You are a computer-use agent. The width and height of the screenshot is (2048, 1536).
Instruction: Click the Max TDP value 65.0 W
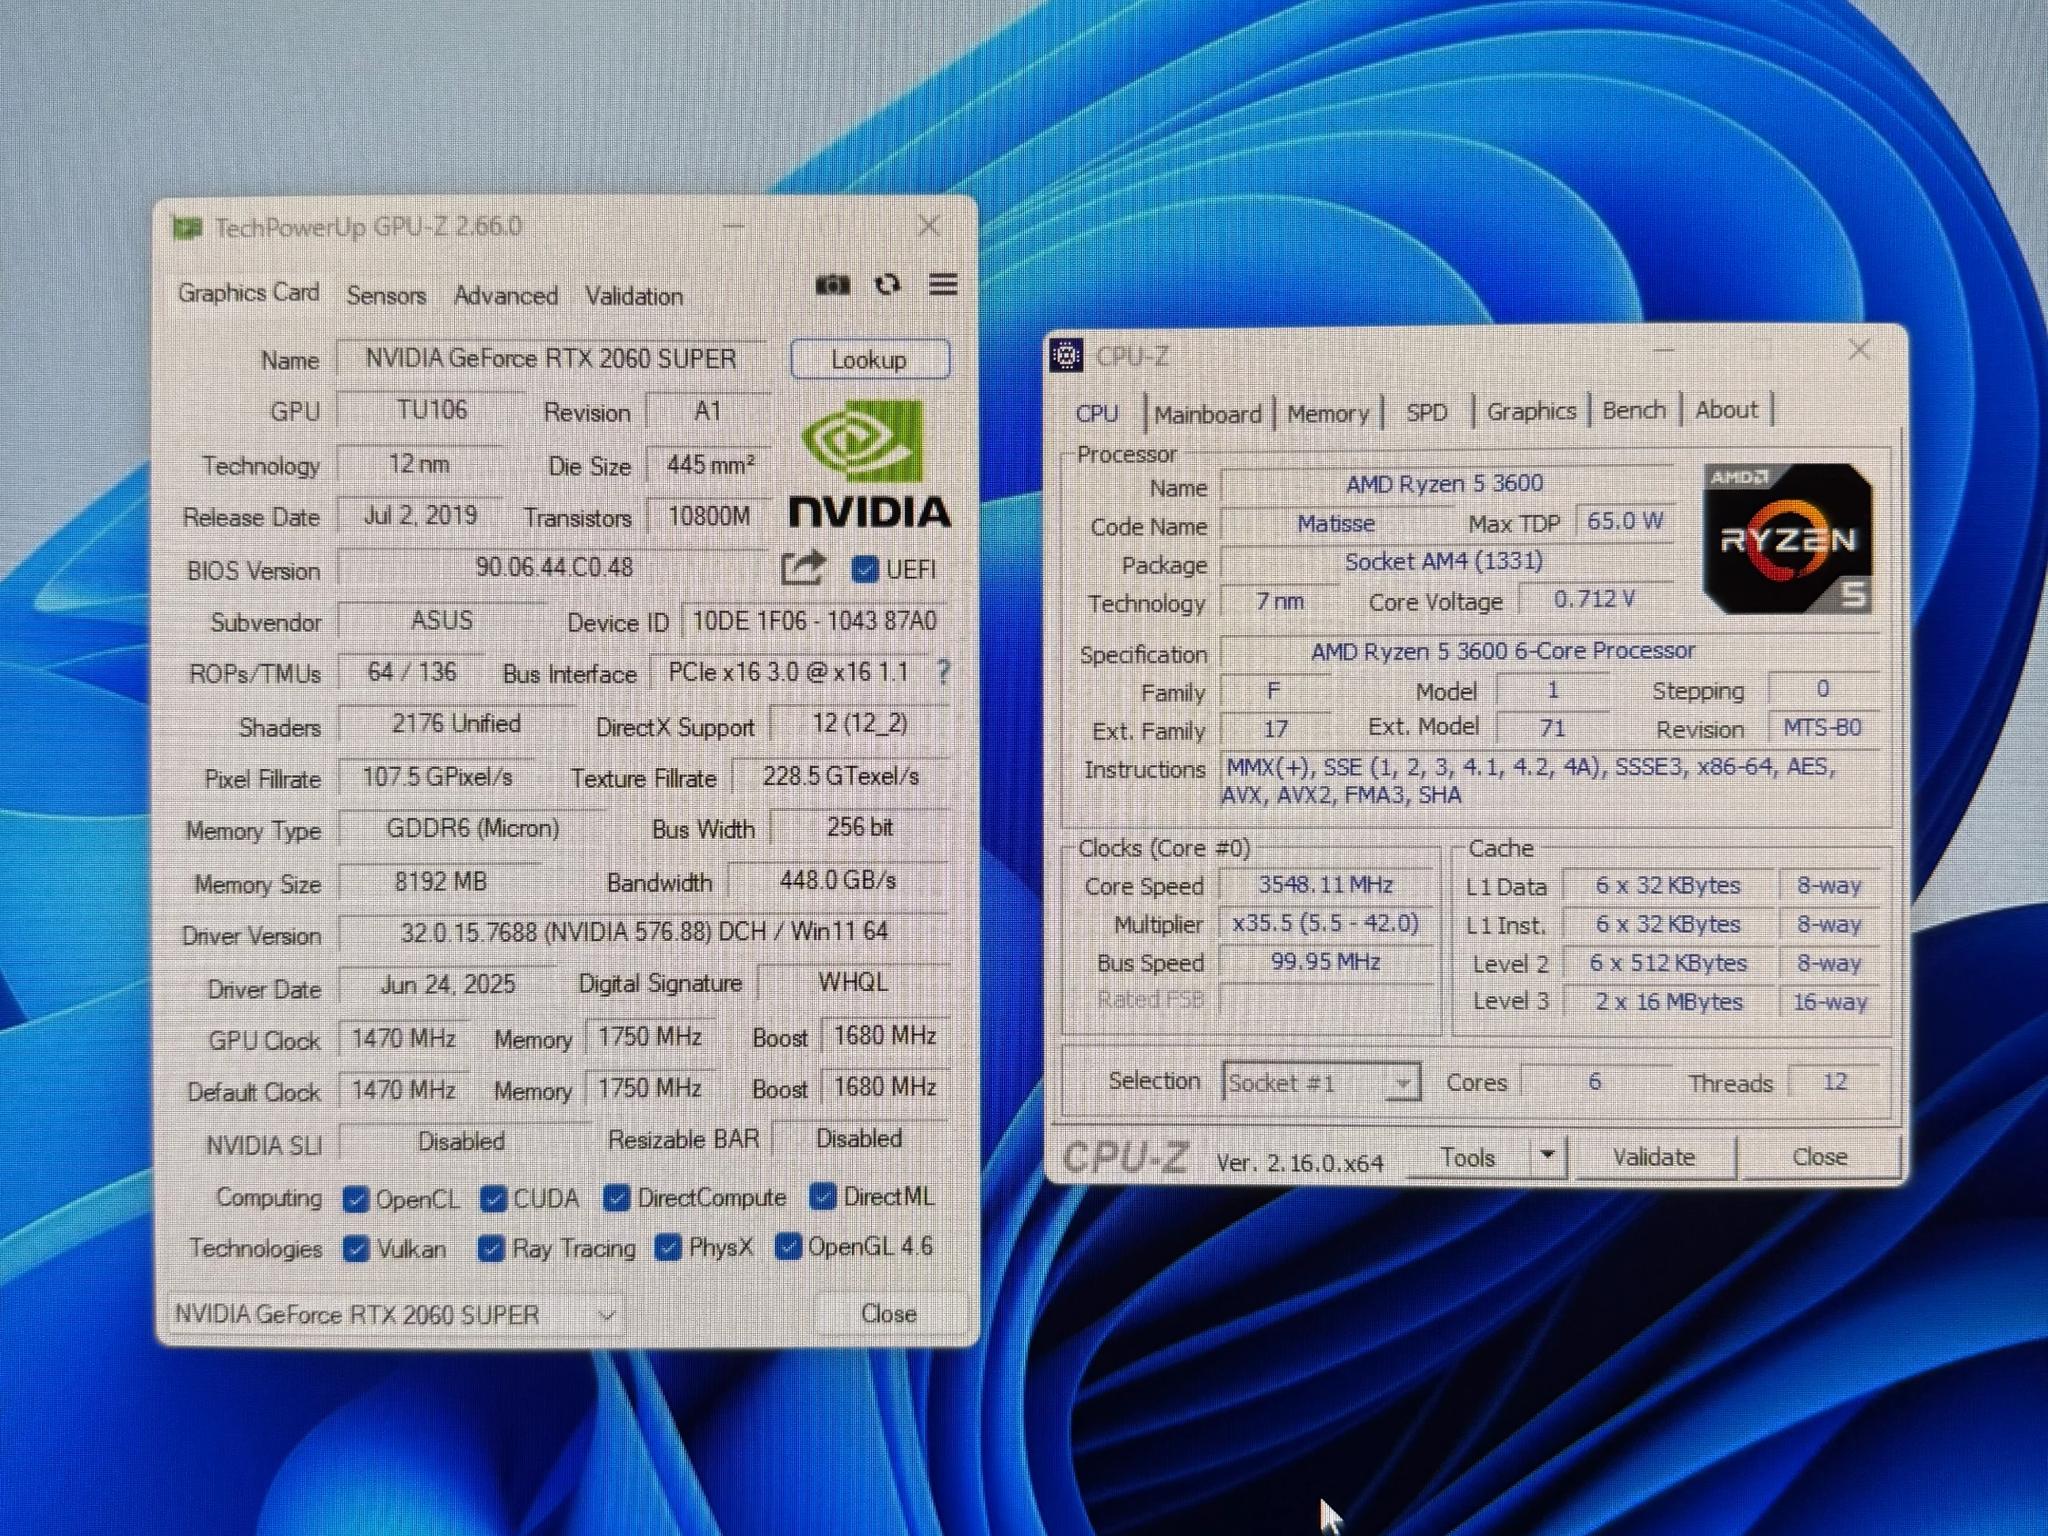(x=1625, y=521)
